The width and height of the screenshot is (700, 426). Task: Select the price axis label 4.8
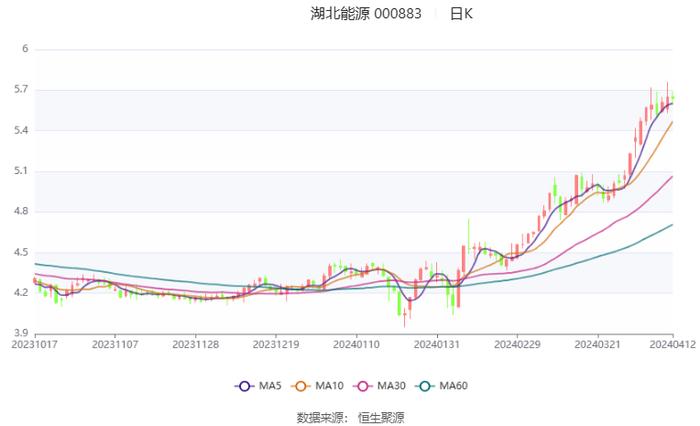tap(21, 211)
